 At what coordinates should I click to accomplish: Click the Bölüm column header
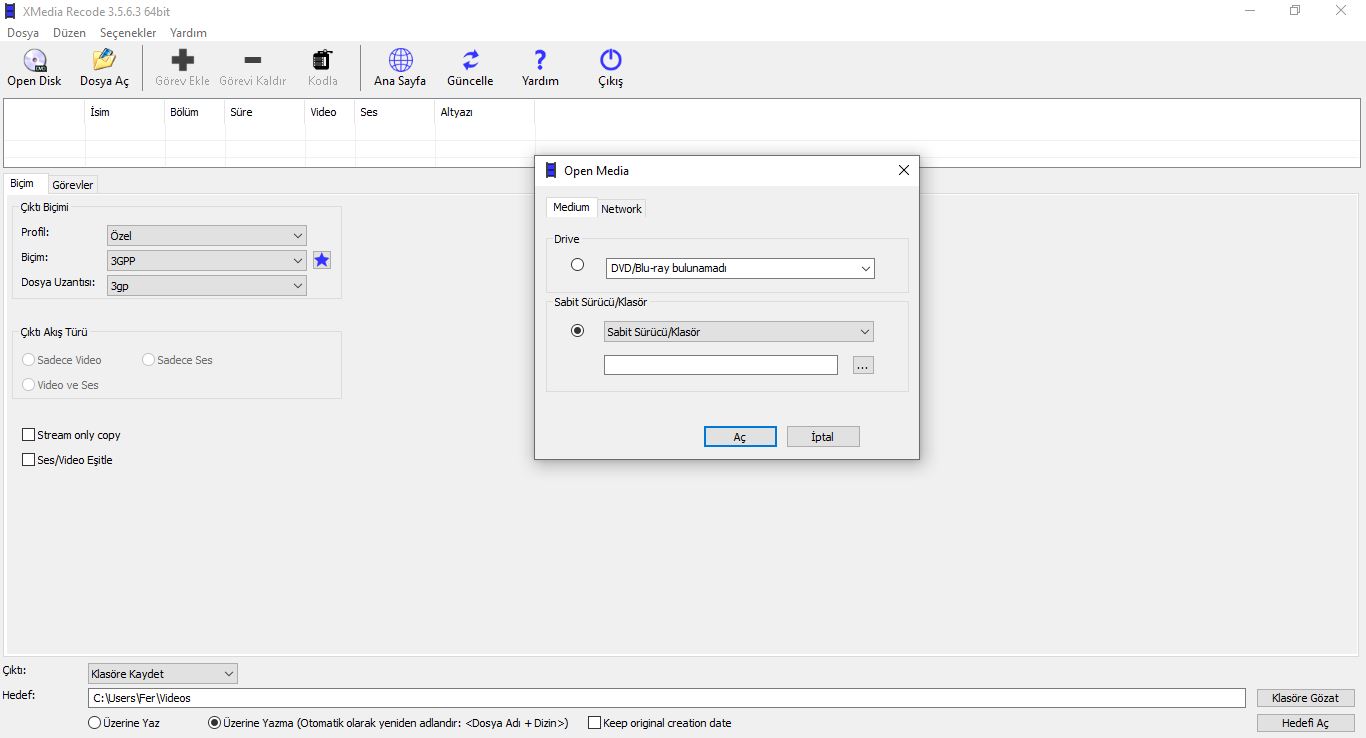pyautogui.click(x=195, y=112)
